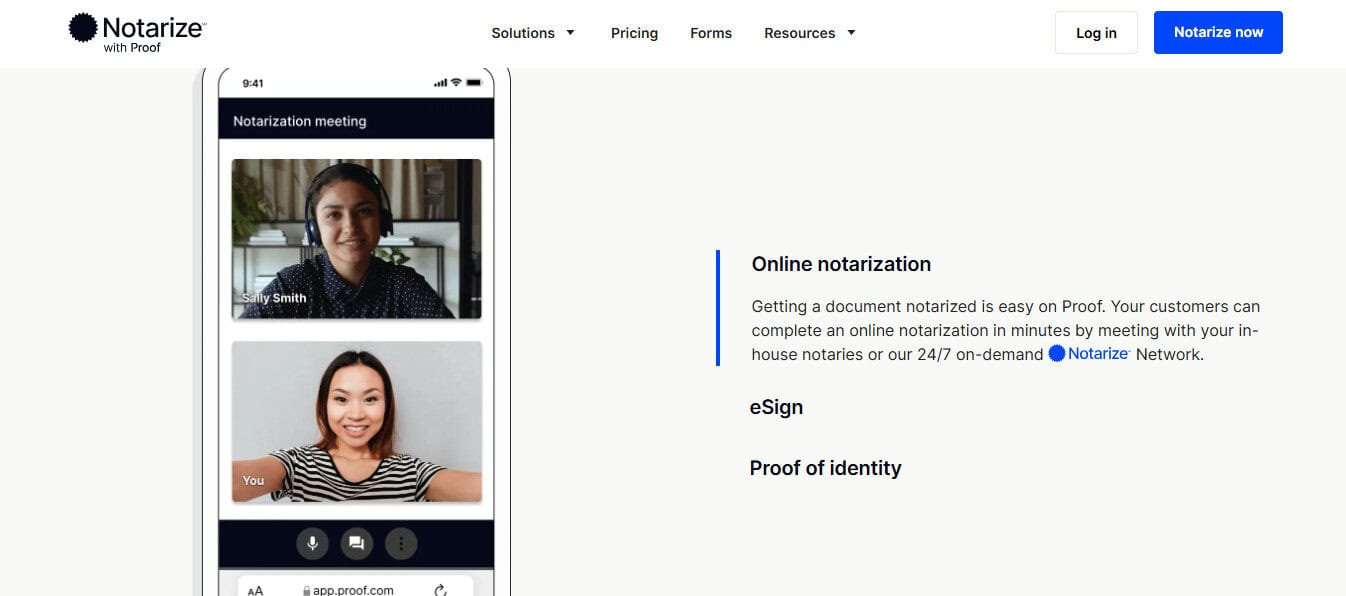This screenshot has width=1346, height=596.
Task: Expand the Proof of identity section
Action: [x=825, y=468]
